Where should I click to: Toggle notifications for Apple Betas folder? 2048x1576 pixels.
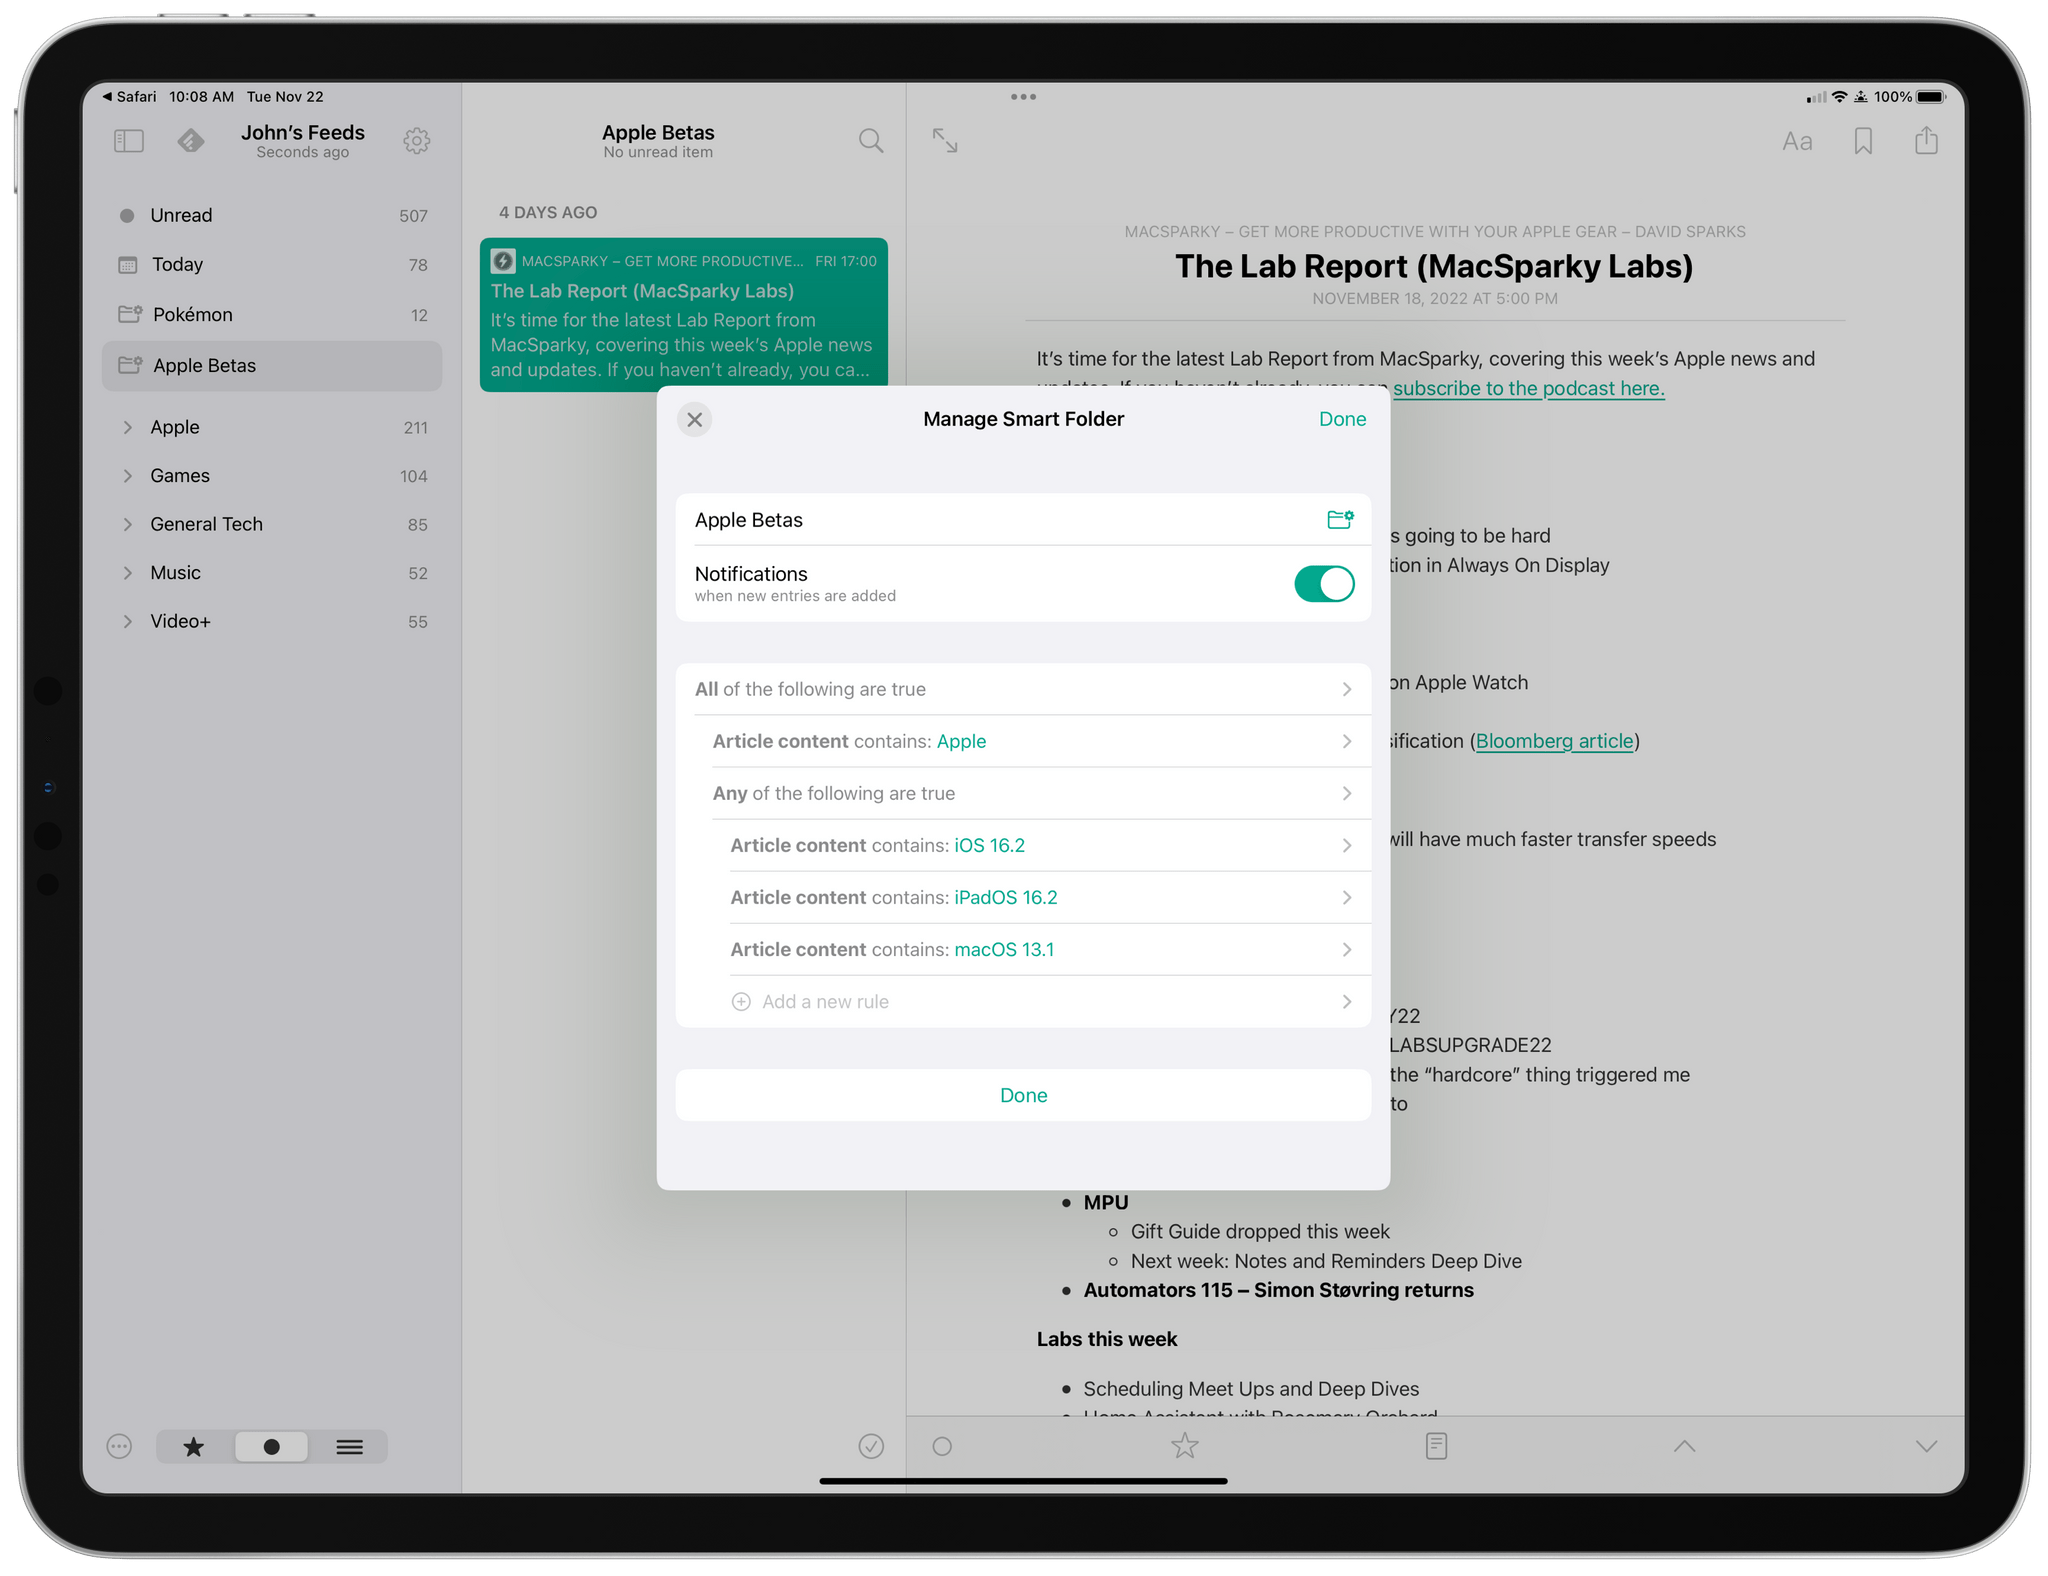point(1324,583)
